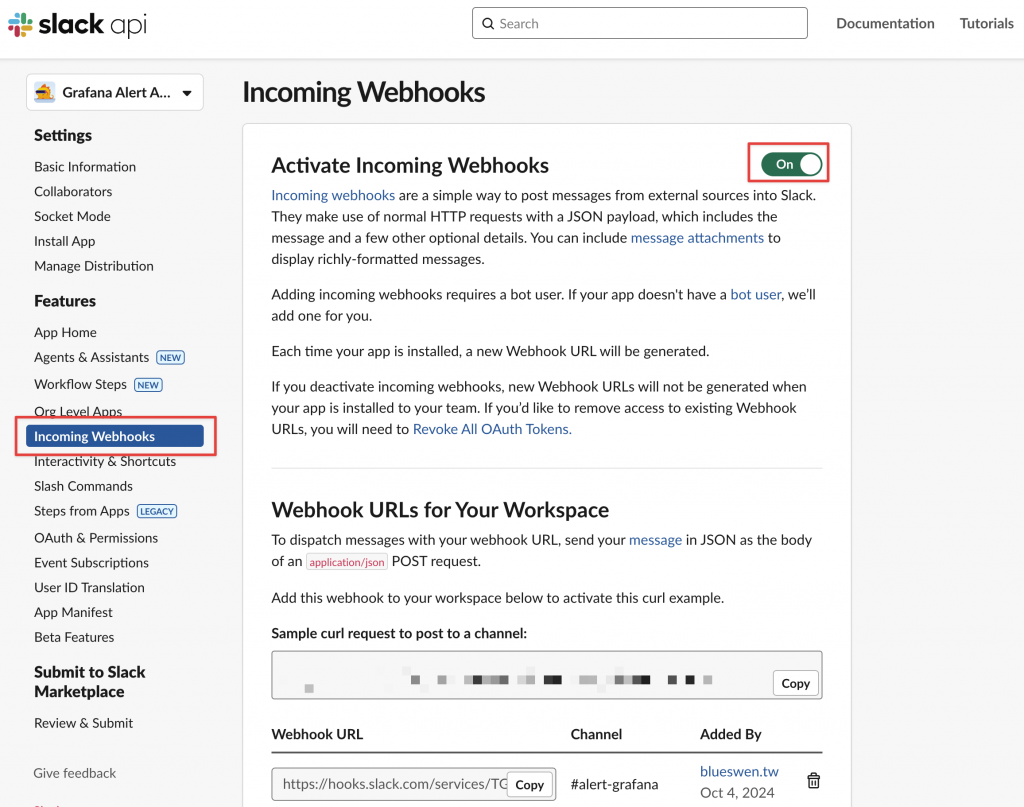Open the message attachments link
This screenshot has width=1024, height=807.
pyautogui.click(x=697, y=238)
